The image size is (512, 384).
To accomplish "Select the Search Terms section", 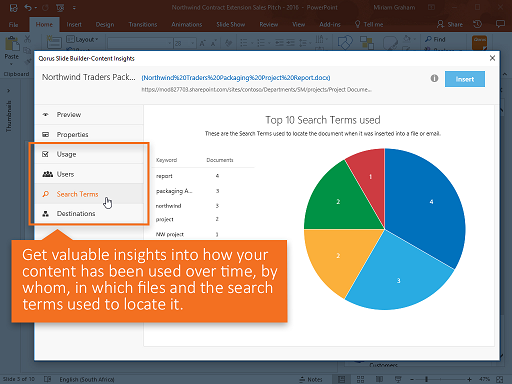I will click(89, 194).
